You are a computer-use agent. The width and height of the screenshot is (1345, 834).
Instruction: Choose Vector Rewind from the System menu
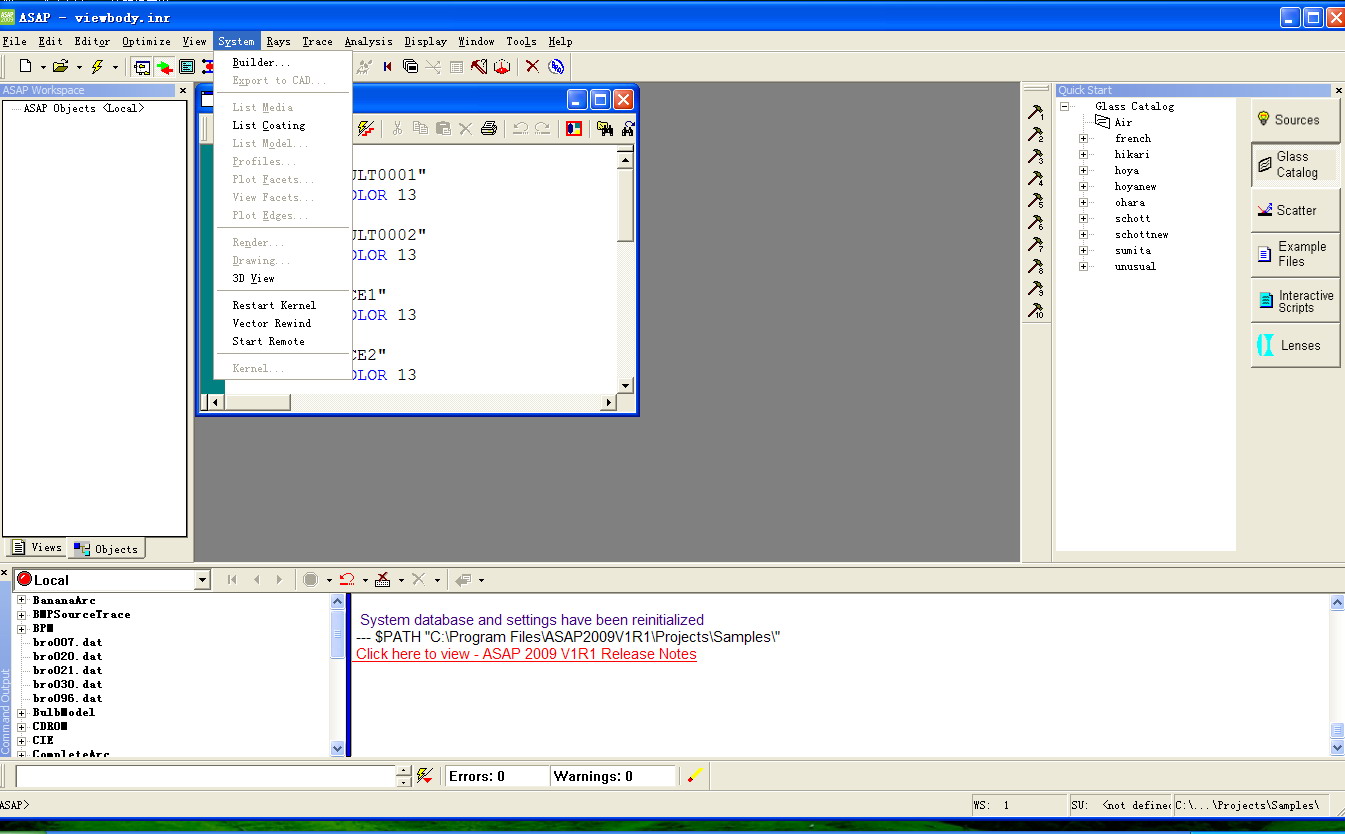click(283, 323)
